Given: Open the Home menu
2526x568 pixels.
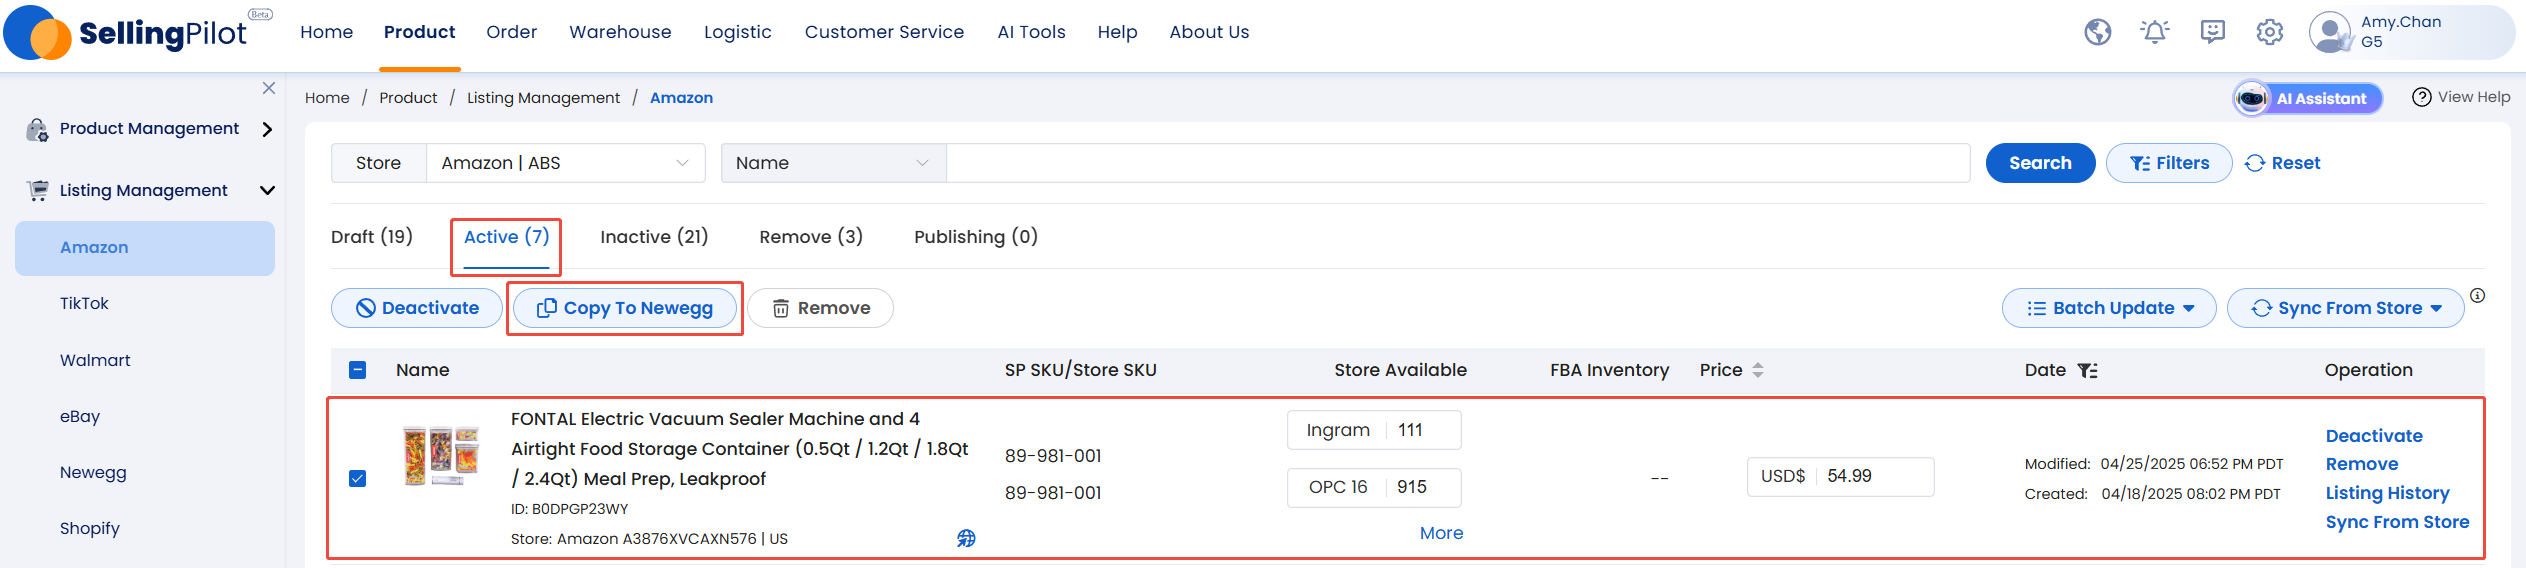Looking at the screenshot, I should [x=326, y=32].
